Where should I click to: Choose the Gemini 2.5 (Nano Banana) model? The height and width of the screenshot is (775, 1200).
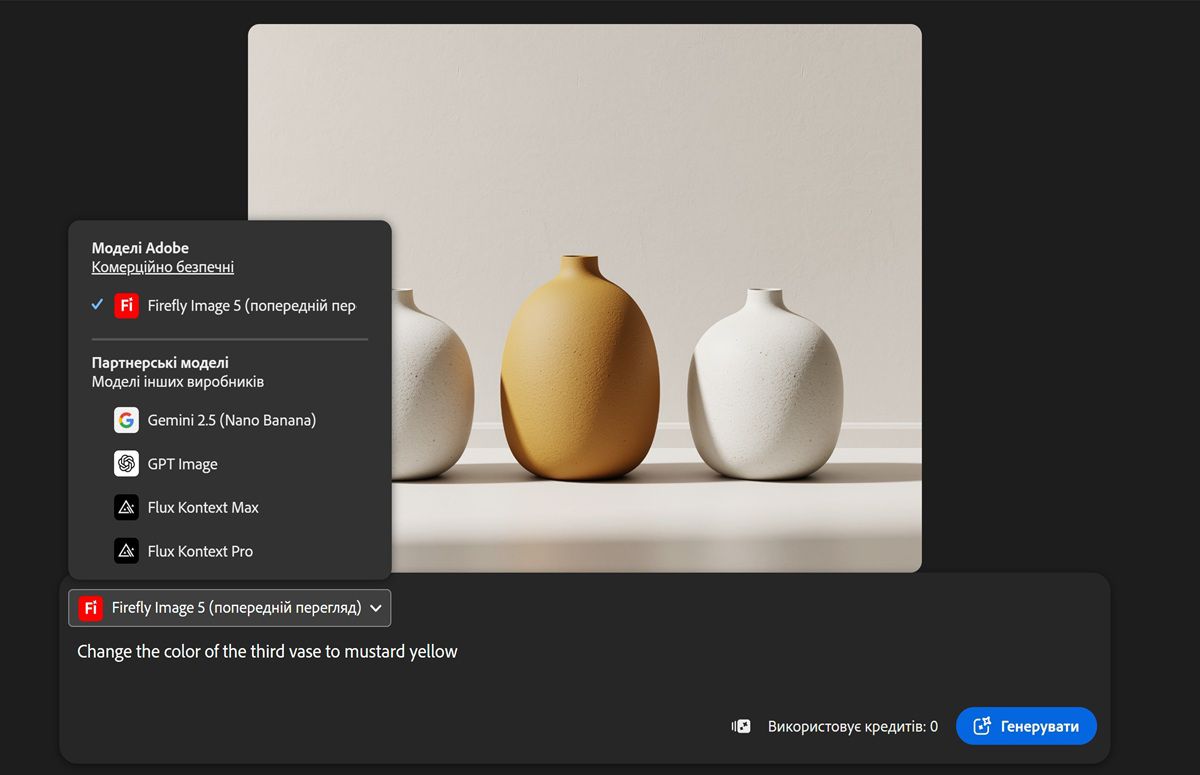229,420
